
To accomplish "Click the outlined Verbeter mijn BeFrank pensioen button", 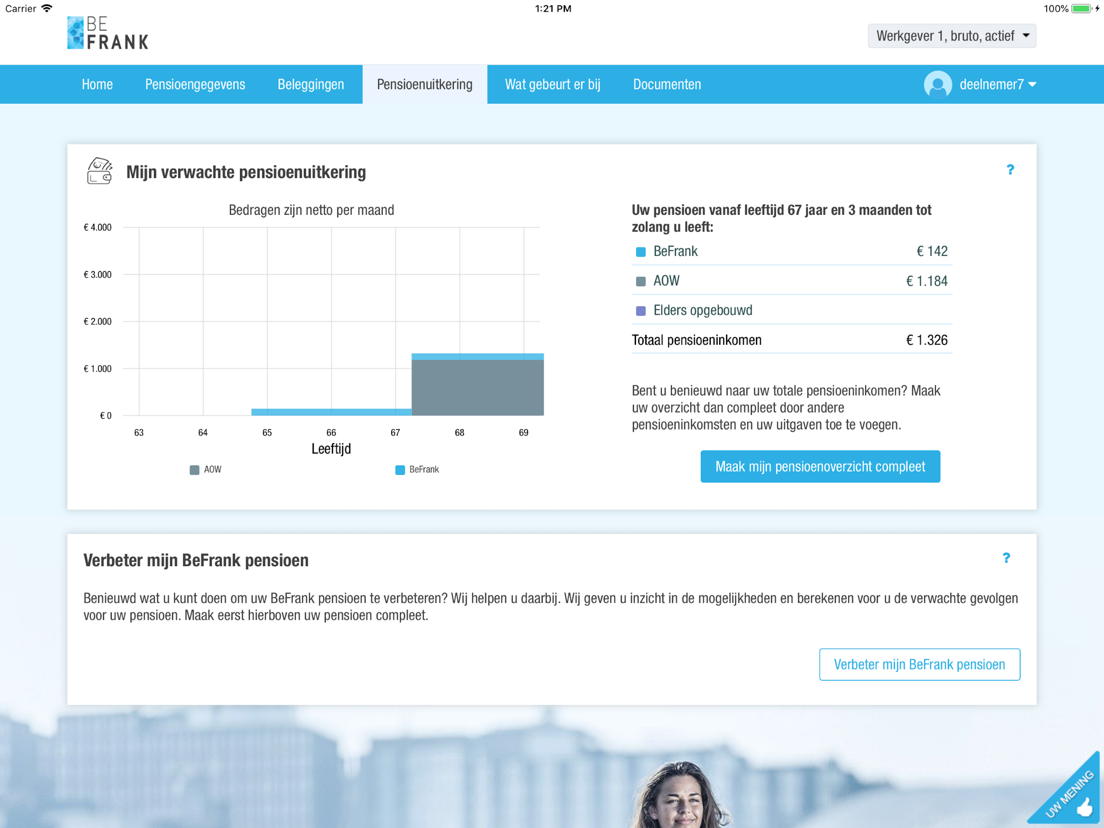I will point(920,665).
